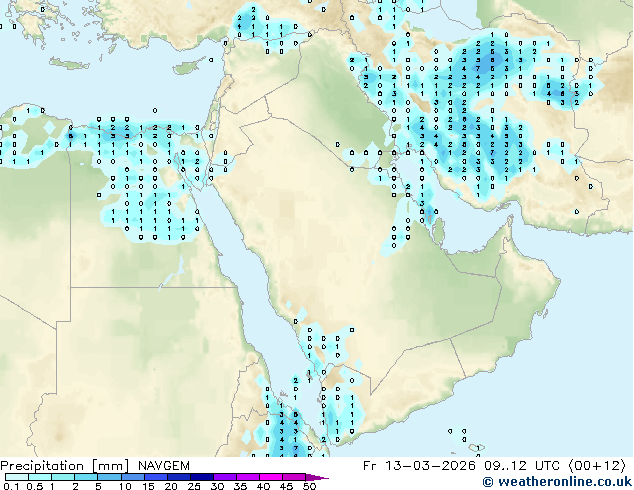The width and height of the screenshot is (634, 490).
Task: Click the 35–40 mm legend color box
Action: (248, 477)
